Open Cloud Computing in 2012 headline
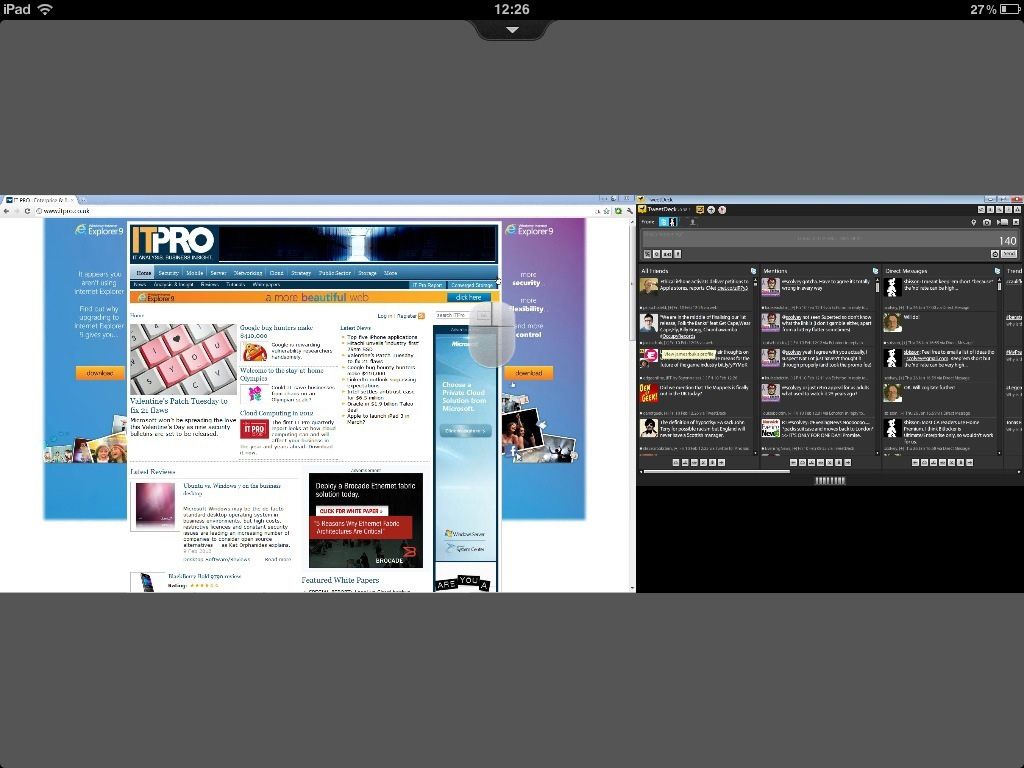1024x768 pixels. click(x=276, y=413)
